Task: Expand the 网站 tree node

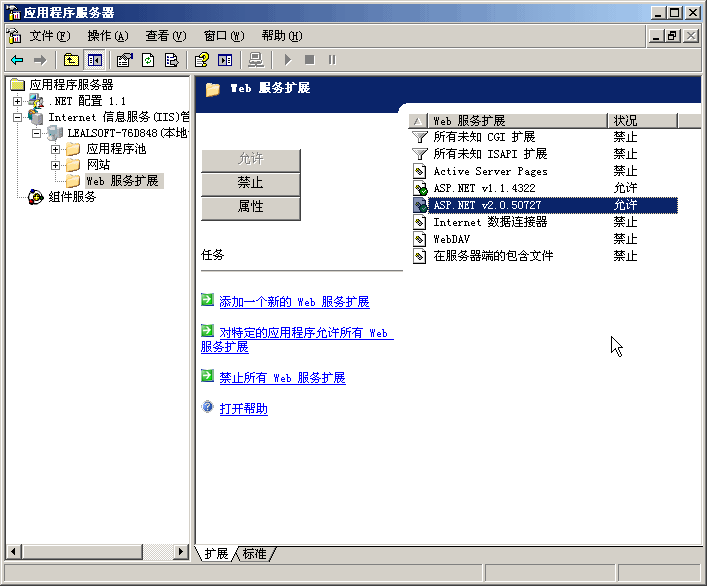Action: click(x=55, y=165)
